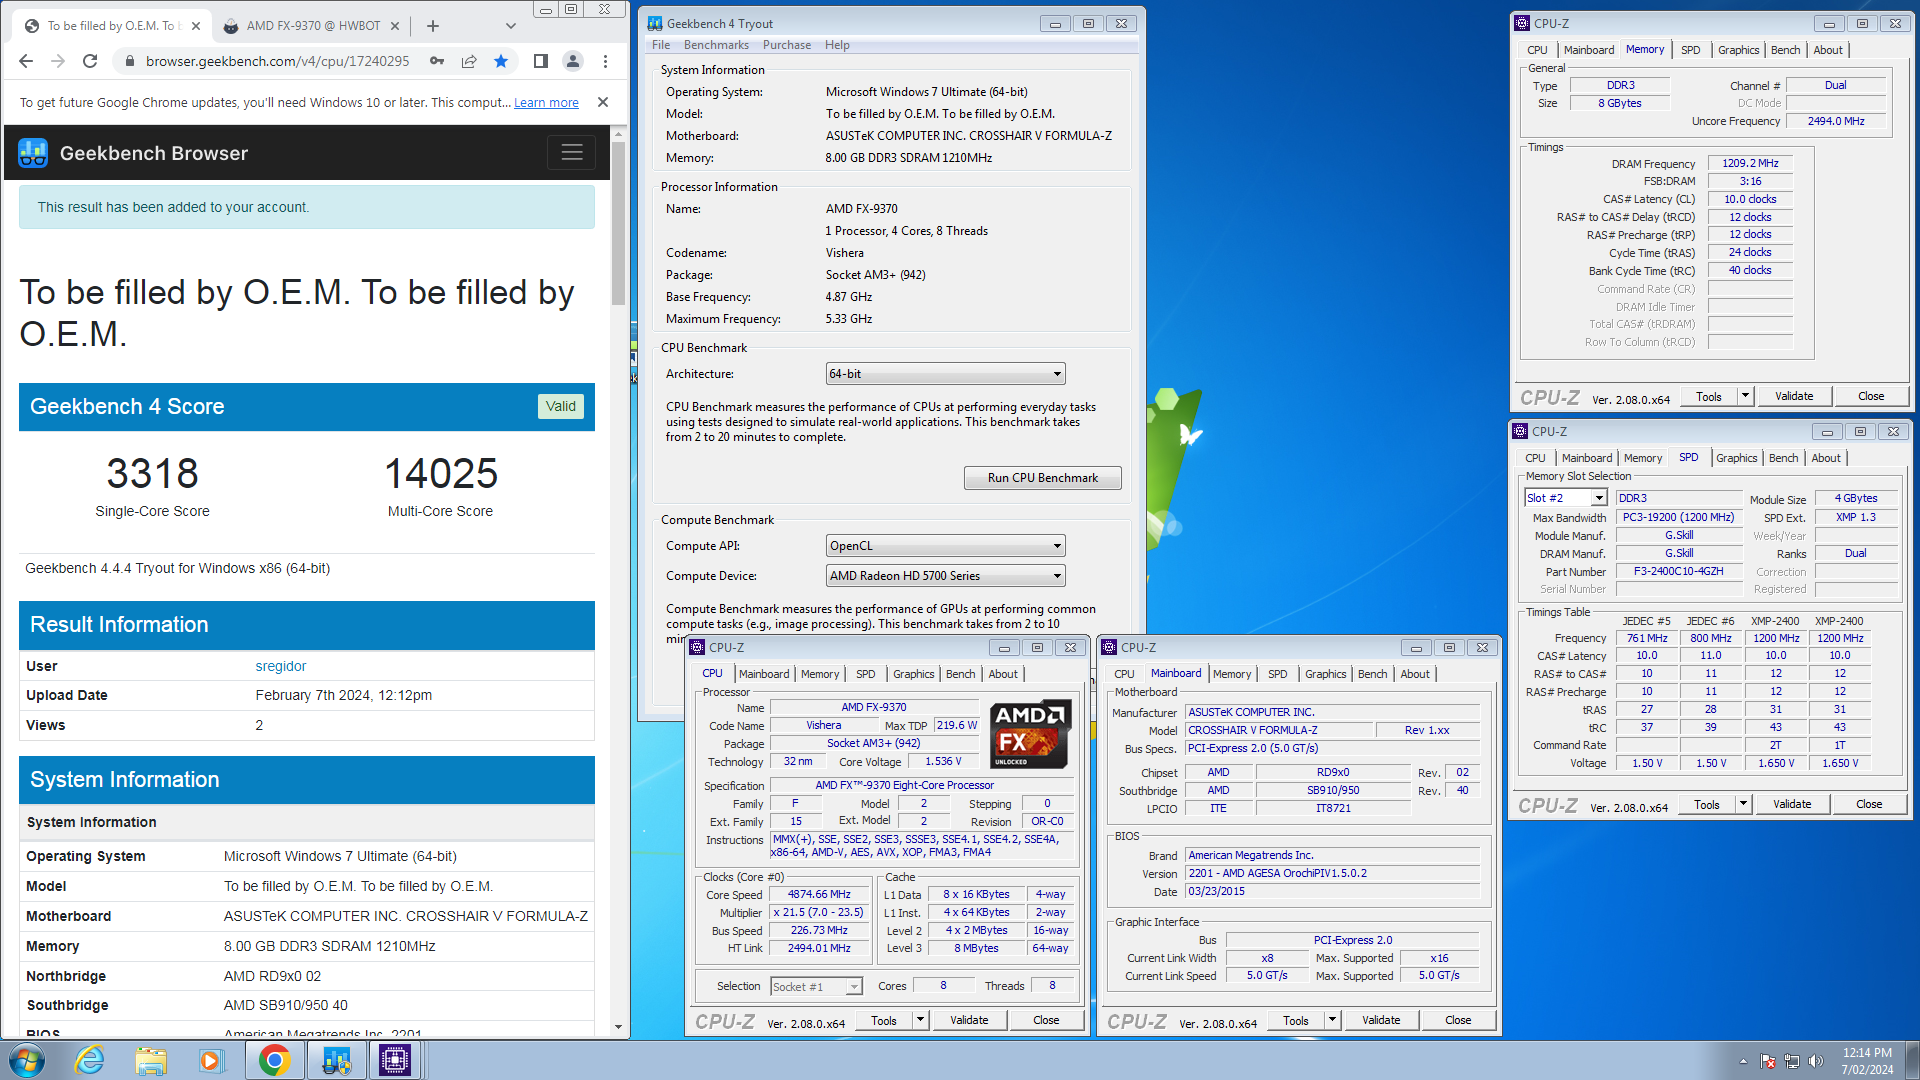Switch to the AMD FX-9370 HWBOT tab
The height and width of the screenshot is (1080, 1920).
point(313,26)
